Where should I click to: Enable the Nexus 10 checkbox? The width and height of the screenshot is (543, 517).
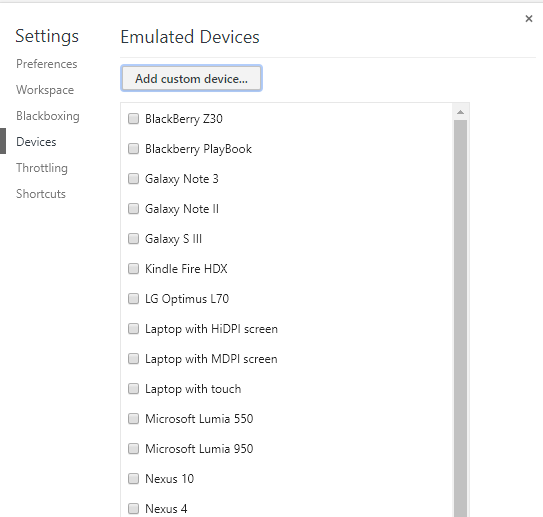coord(133,479)
